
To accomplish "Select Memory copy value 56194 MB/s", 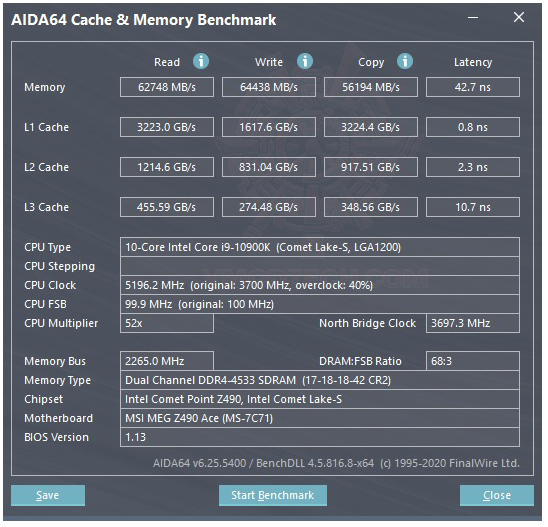I will coord(372,87).
